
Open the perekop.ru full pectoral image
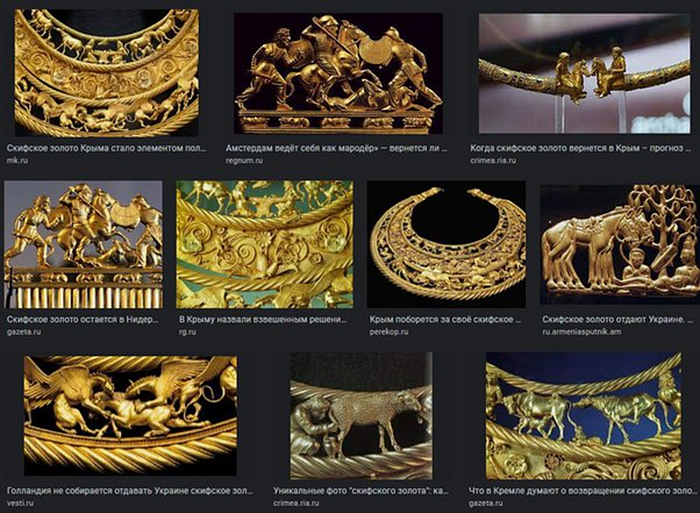click(446, 244)
